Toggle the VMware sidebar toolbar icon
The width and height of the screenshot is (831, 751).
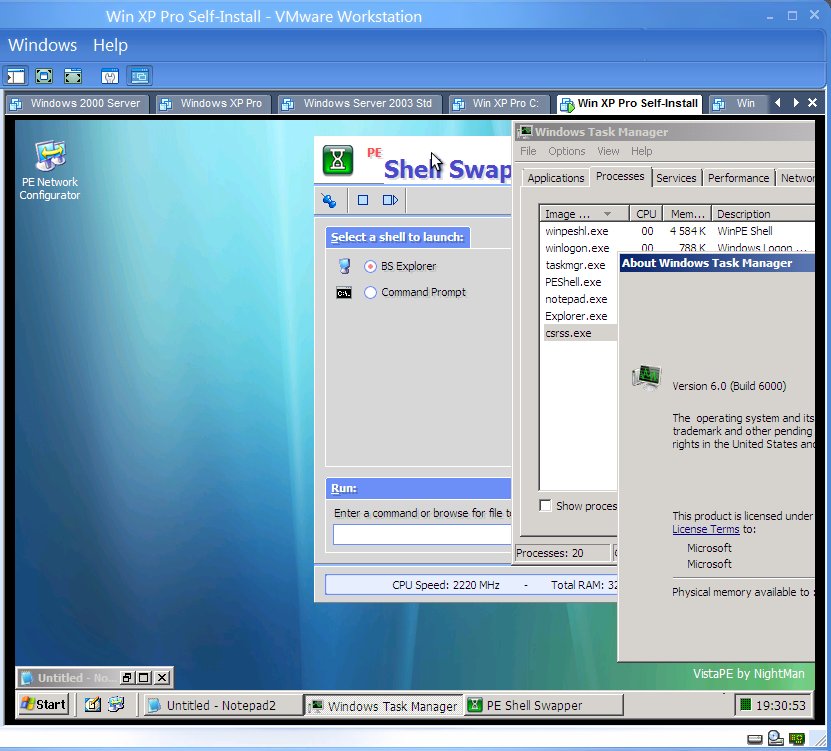(15, 76)
